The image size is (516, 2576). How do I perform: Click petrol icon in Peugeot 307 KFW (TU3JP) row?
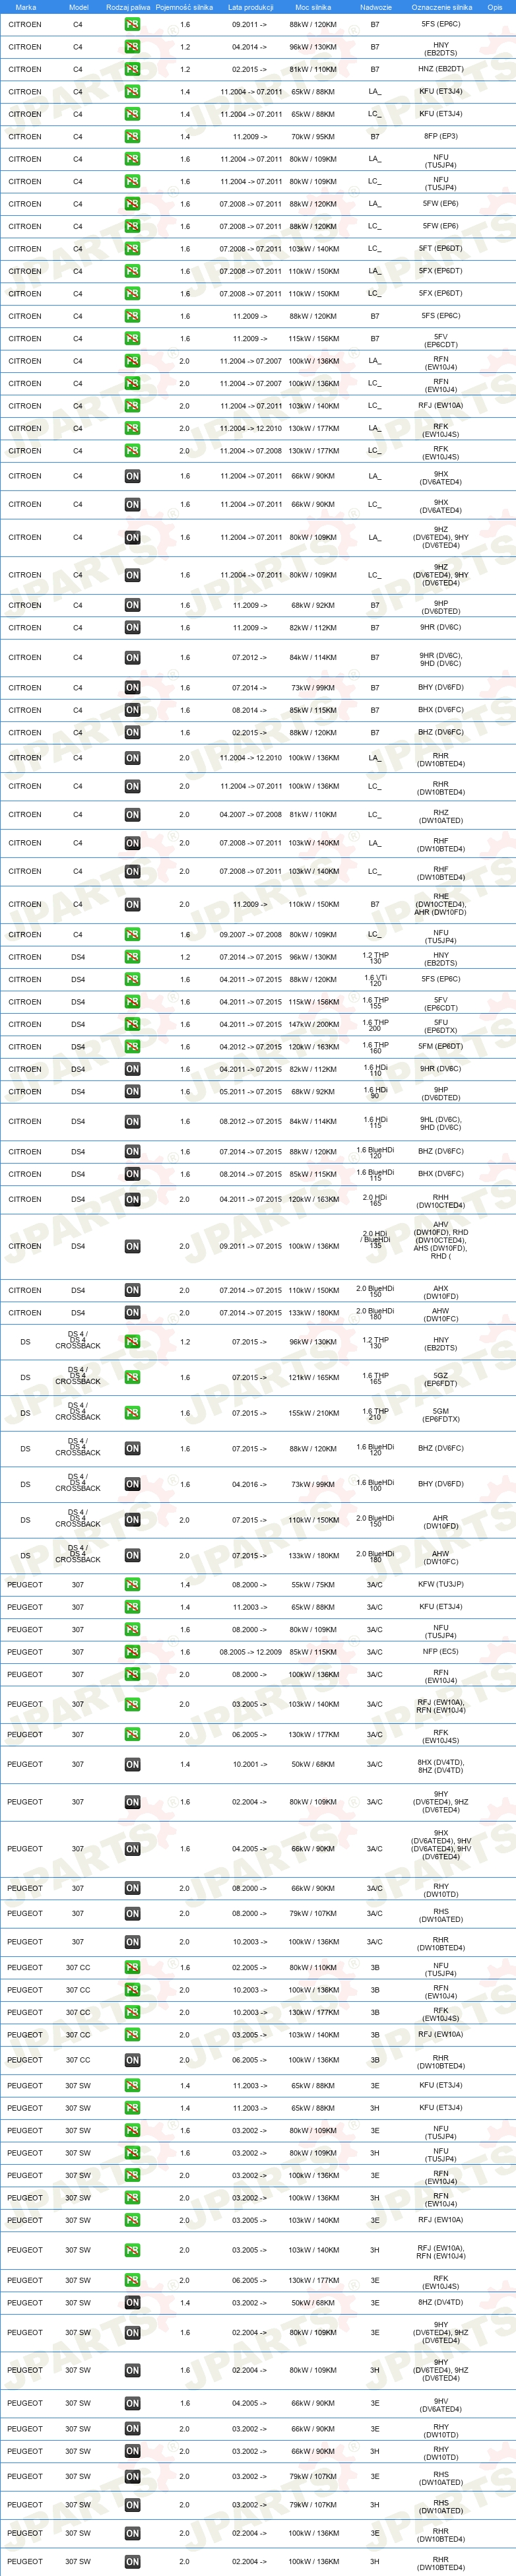132,1585
